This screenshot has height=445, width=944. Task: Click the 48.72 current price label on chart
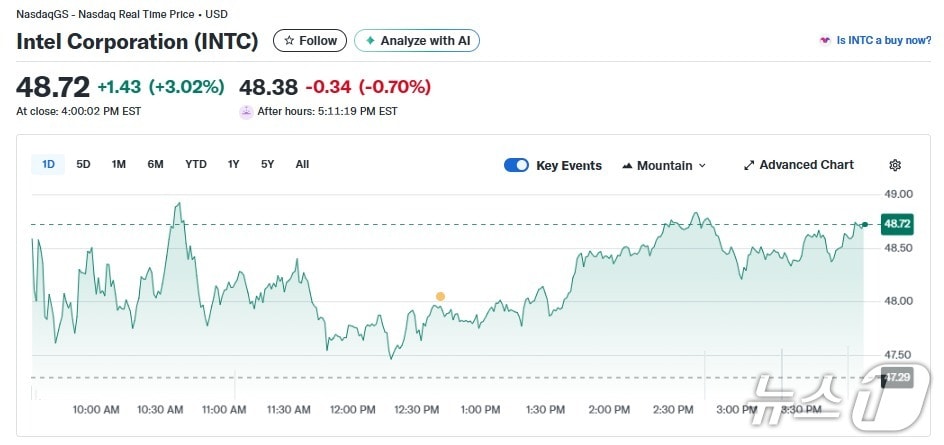click(x=896, y=224)
